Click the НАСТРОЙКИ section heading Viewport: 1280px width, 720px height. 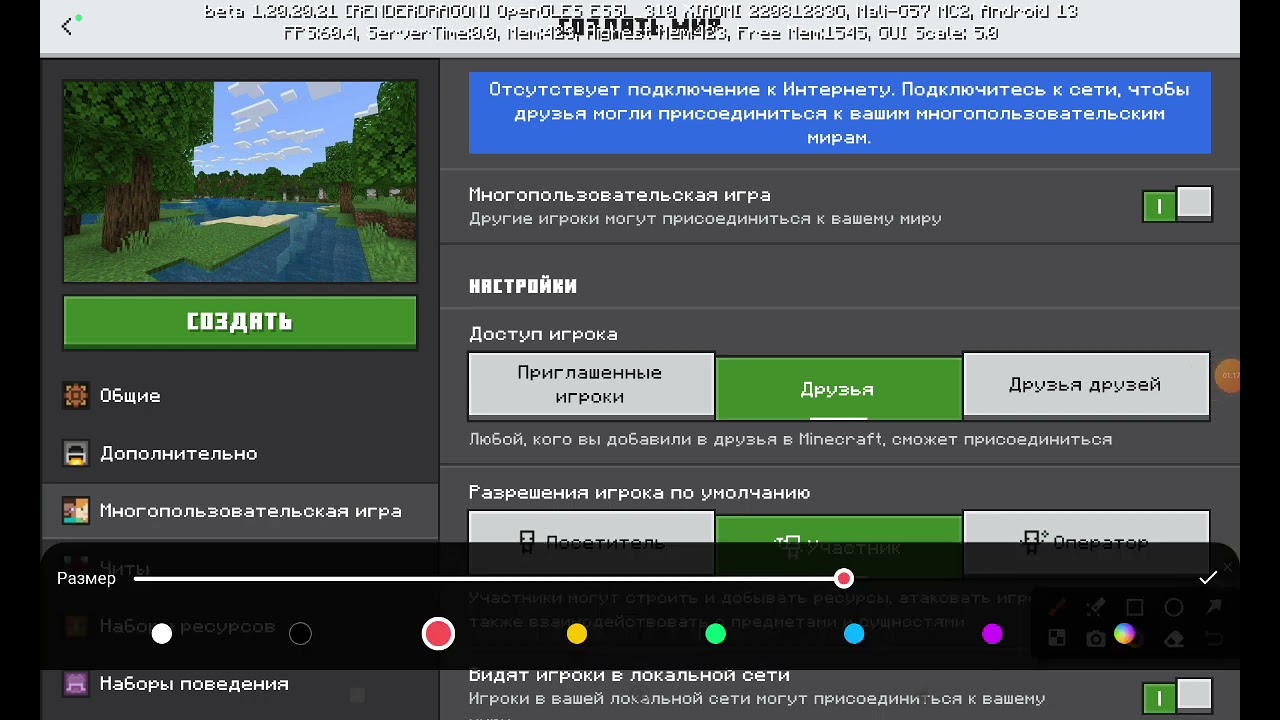[x=523, y=286]
